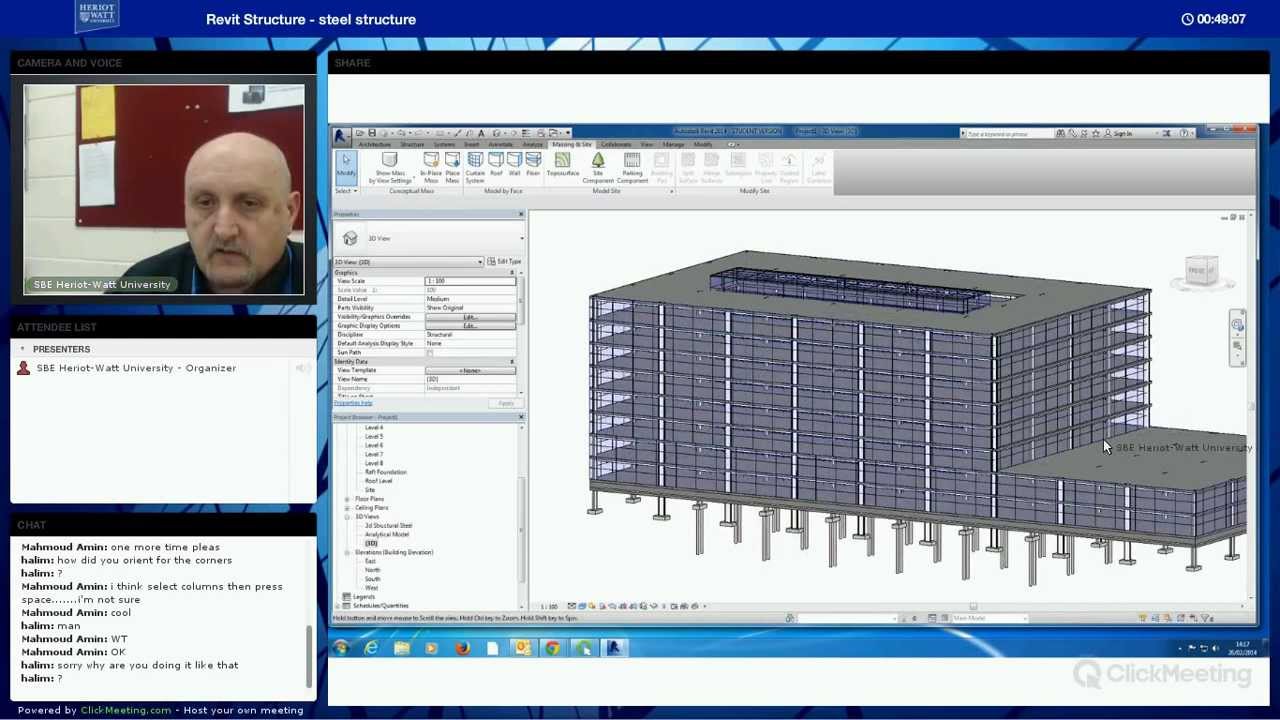1280x720 pixels.
Task: Expand the Ceiling Plans tree node
Action: pos(347,508)
